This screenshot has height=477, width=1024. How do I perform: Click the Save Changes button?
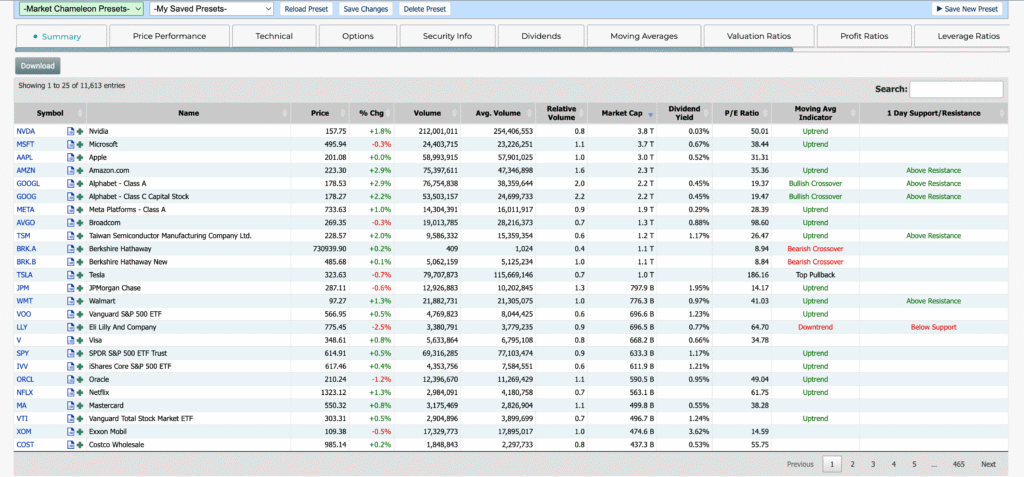tap(366, 9)
